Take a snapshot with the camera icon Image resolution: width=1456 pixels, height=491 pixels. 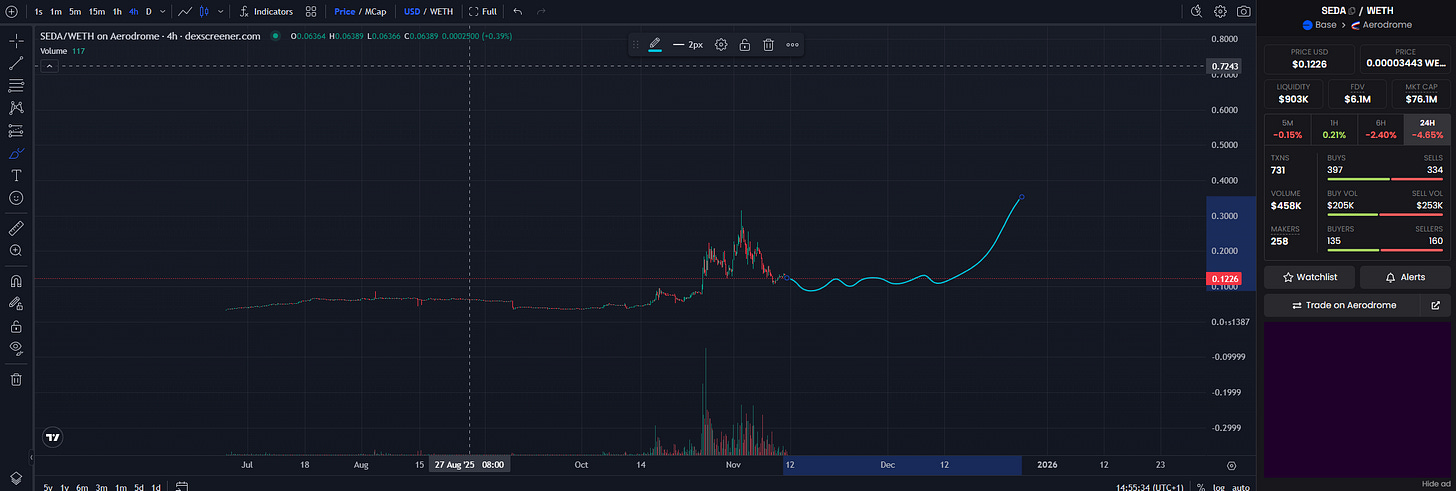coord(1243,11)
